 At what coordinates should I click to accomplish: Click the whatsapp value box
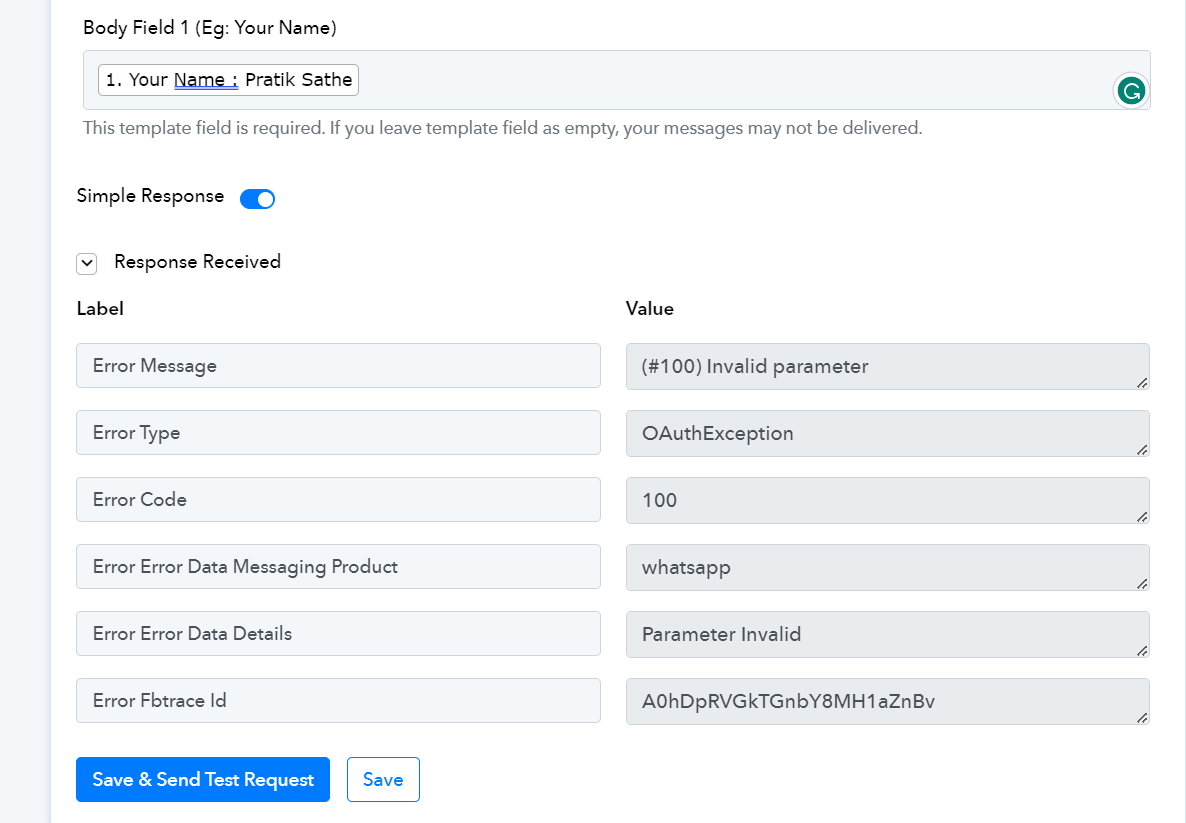click(x=887, y=567)
